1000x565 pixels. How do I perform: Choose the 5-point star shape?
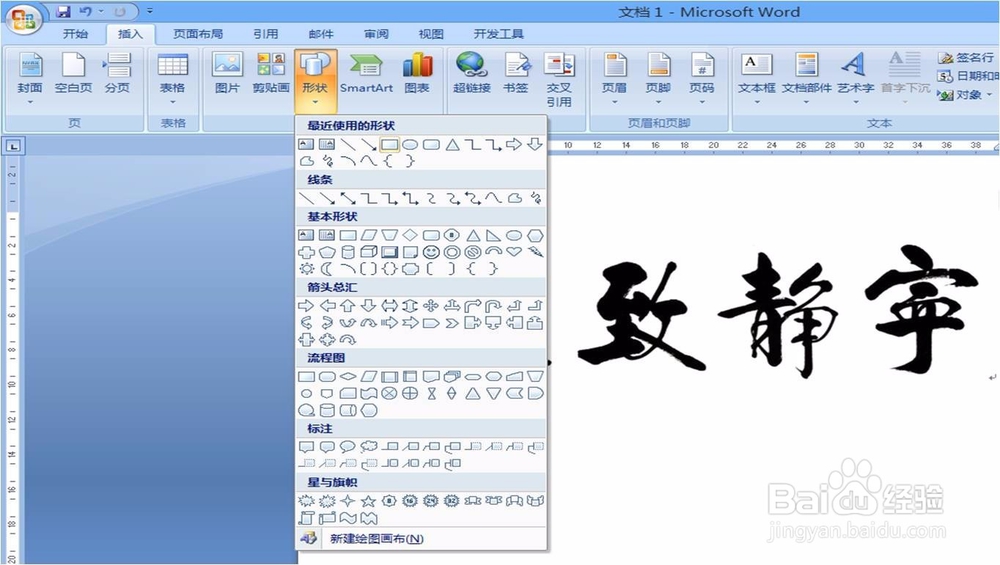coord(369,501)
